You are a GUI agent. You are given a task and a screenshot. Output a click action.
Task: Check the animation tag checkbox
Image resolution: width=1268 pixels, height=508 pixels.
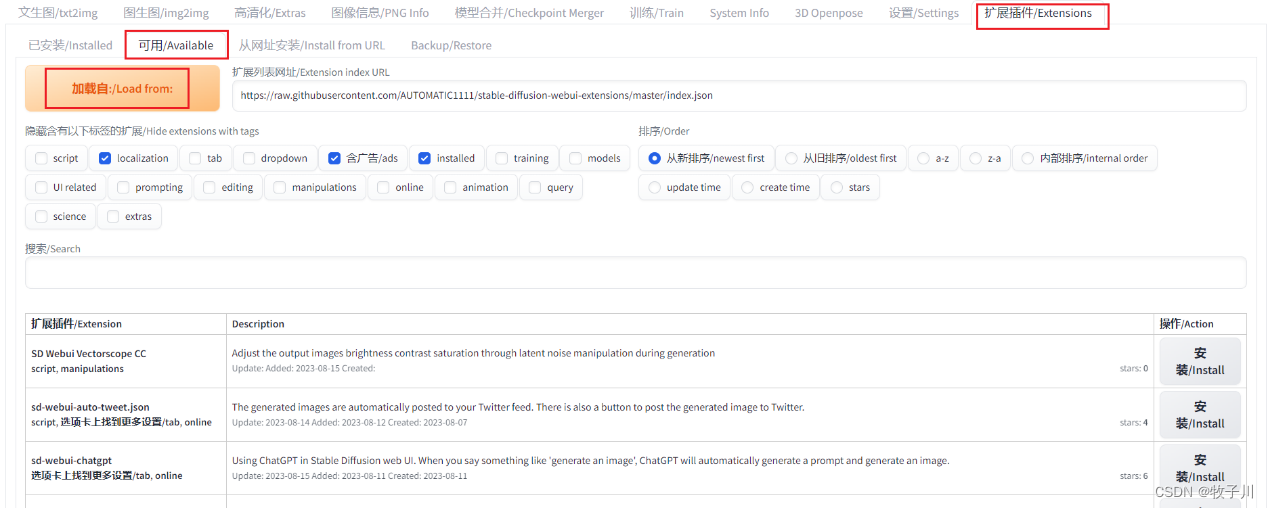click(451, 187)
